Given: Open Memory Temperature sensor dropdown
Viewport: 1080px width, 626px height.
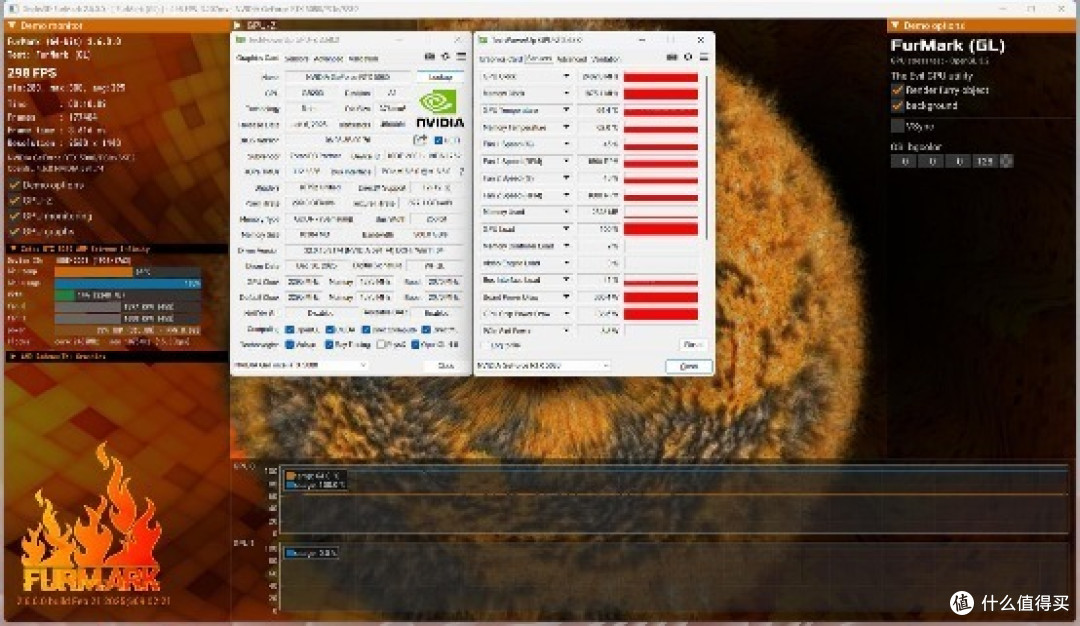Looking at the screenshot, I should point(566,127).
